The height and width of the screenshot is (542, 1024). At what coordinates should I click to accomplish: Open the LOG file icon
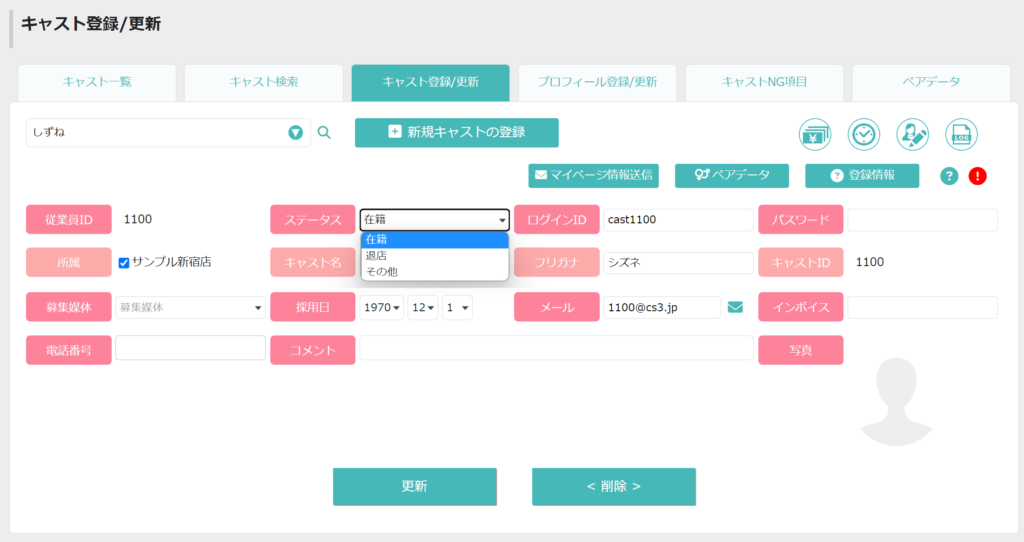click(x=961, y=135)
